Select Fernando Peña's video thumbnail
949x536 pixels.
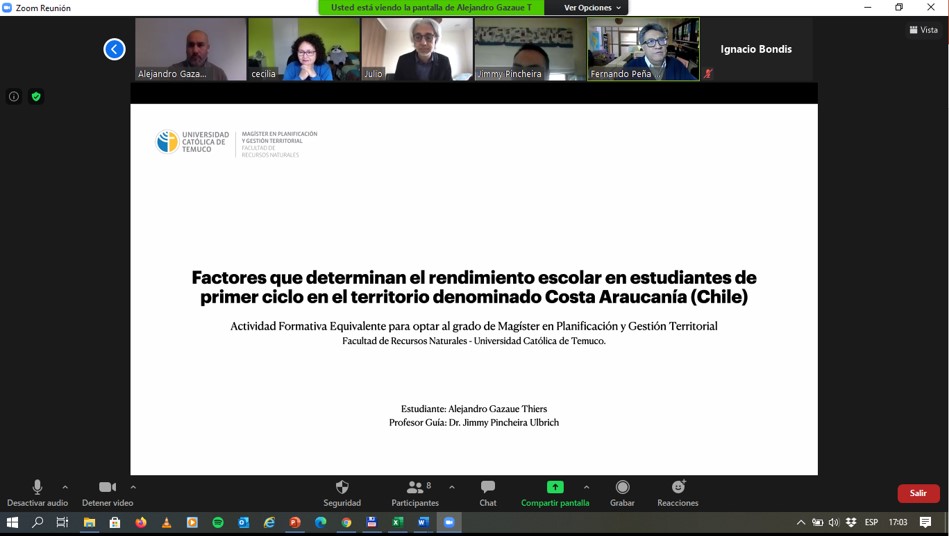click(x=643, y=49)
